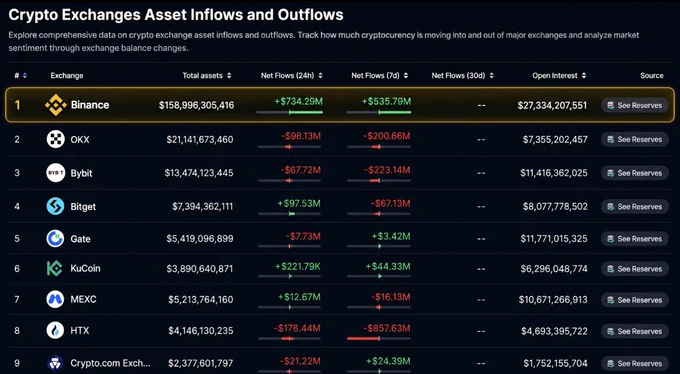The width and height of the screenshot is (680, 374).
Task: Click the Bitget logo icon
Action: (56, 206)
